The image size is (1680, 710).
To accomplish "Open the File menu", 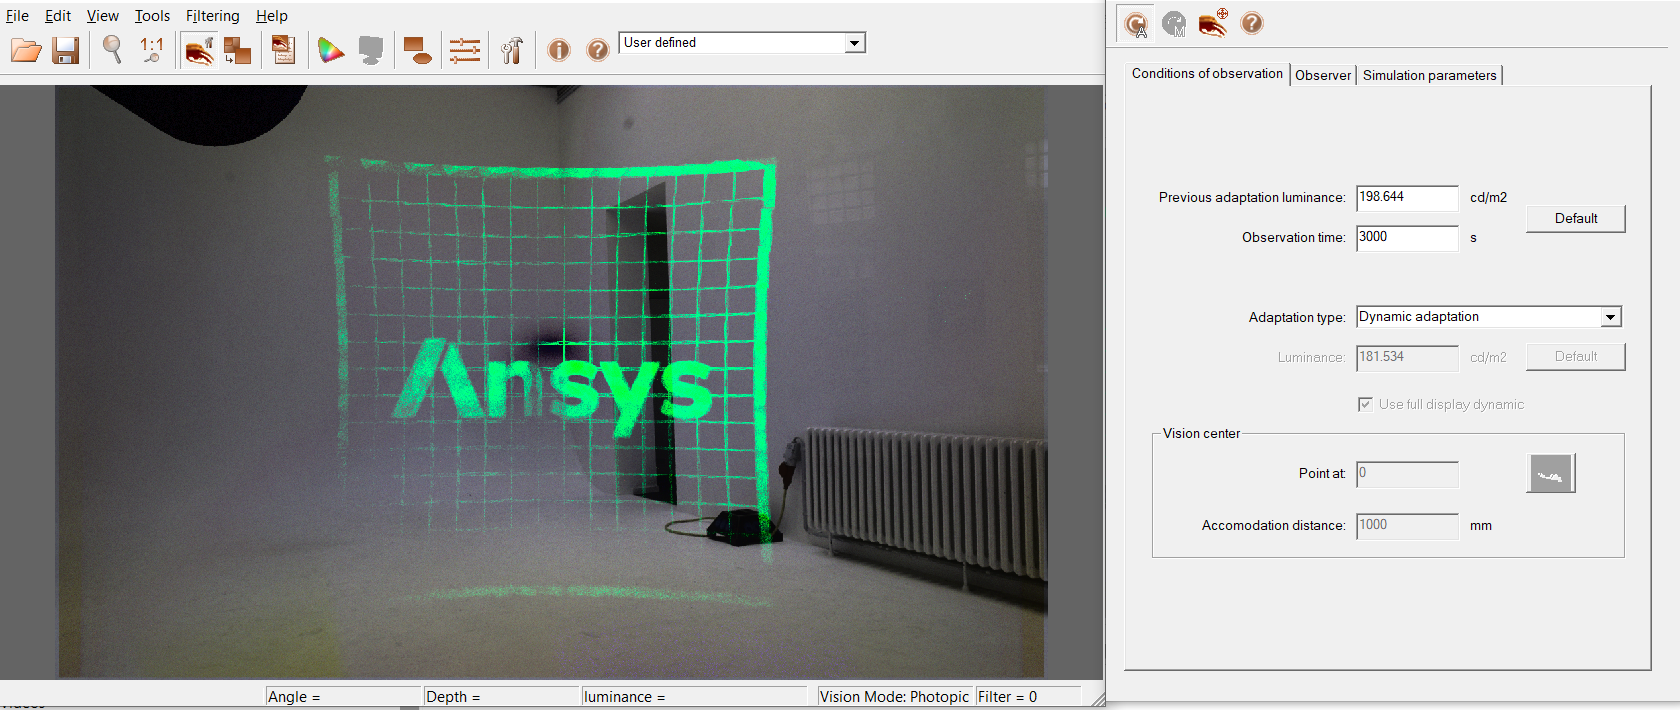I will pyautogui.click(x=17, y=16).
